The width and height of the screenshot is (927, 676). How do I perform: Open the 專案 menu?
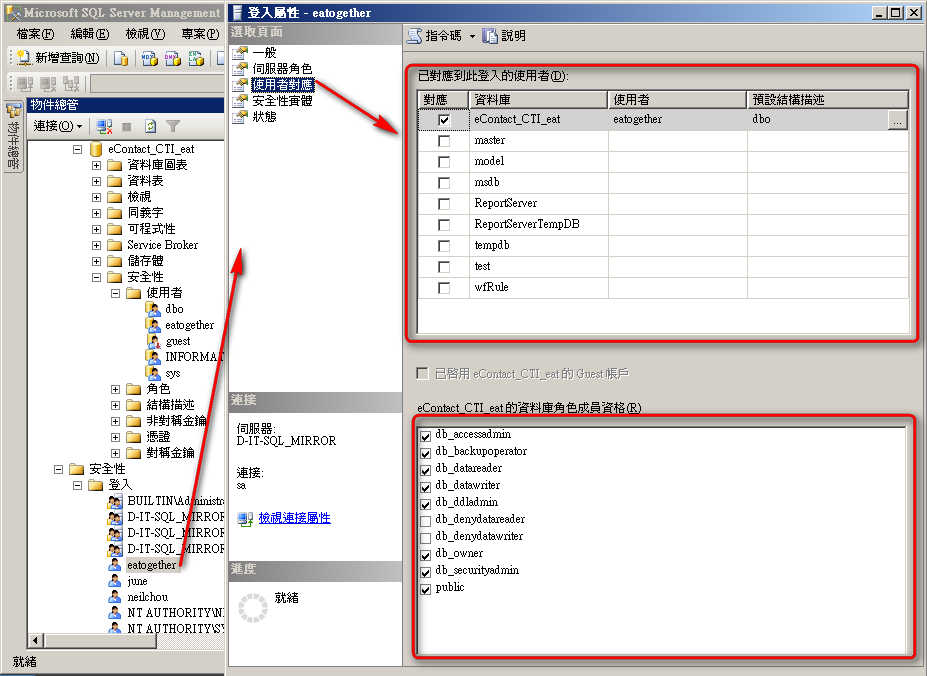tap(200, 34)
